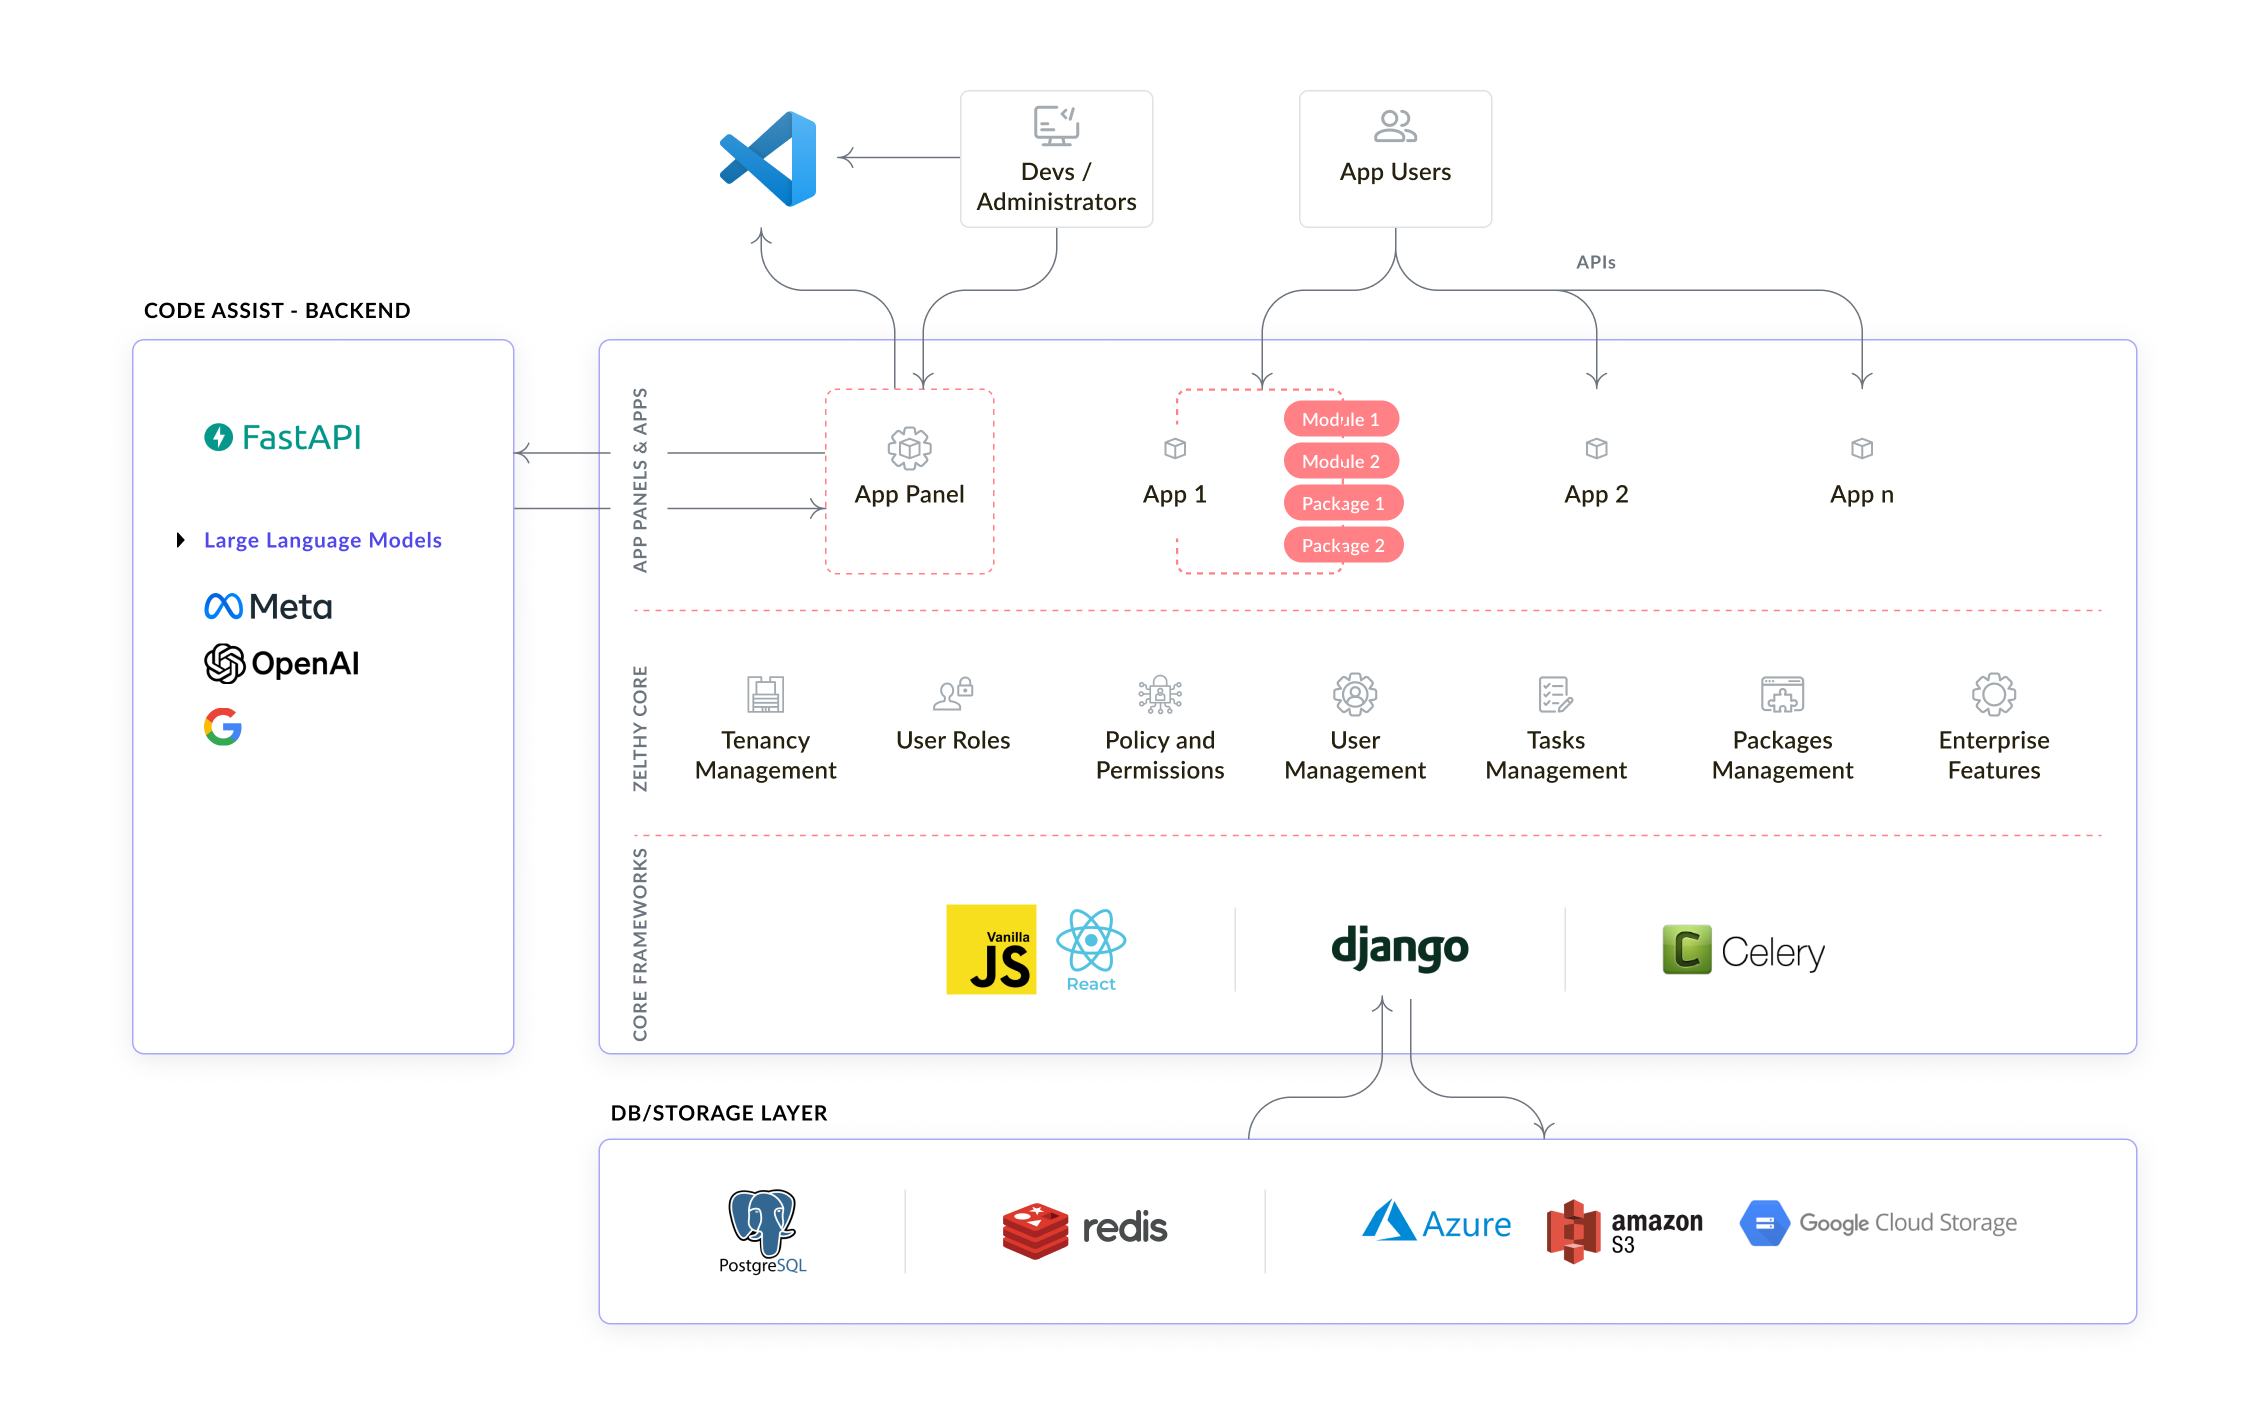Click the 'App 2' label
The height and width of the screenshot is (1416, 2268).
point(1597,494)
